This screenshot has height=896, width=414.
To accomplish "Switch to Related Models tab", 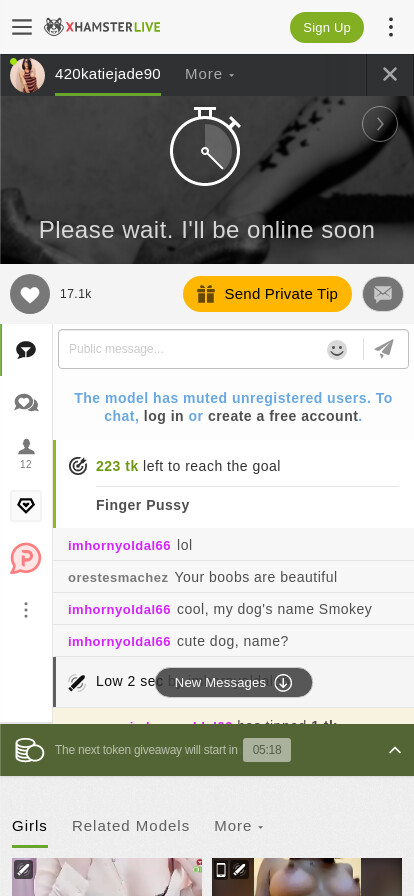I will click(130, 826).
